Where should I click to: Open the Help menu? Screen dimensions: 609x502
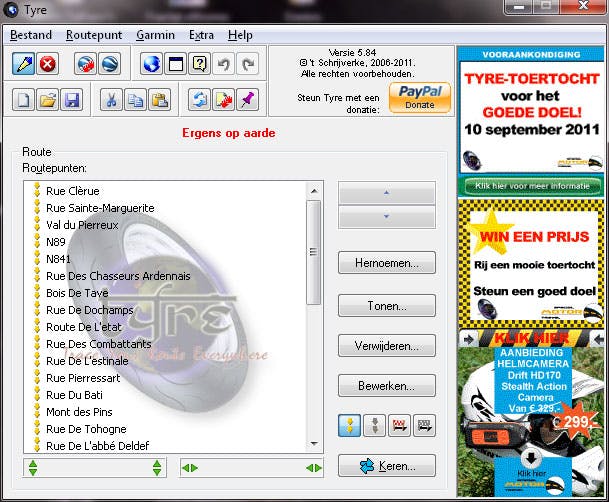240,35
